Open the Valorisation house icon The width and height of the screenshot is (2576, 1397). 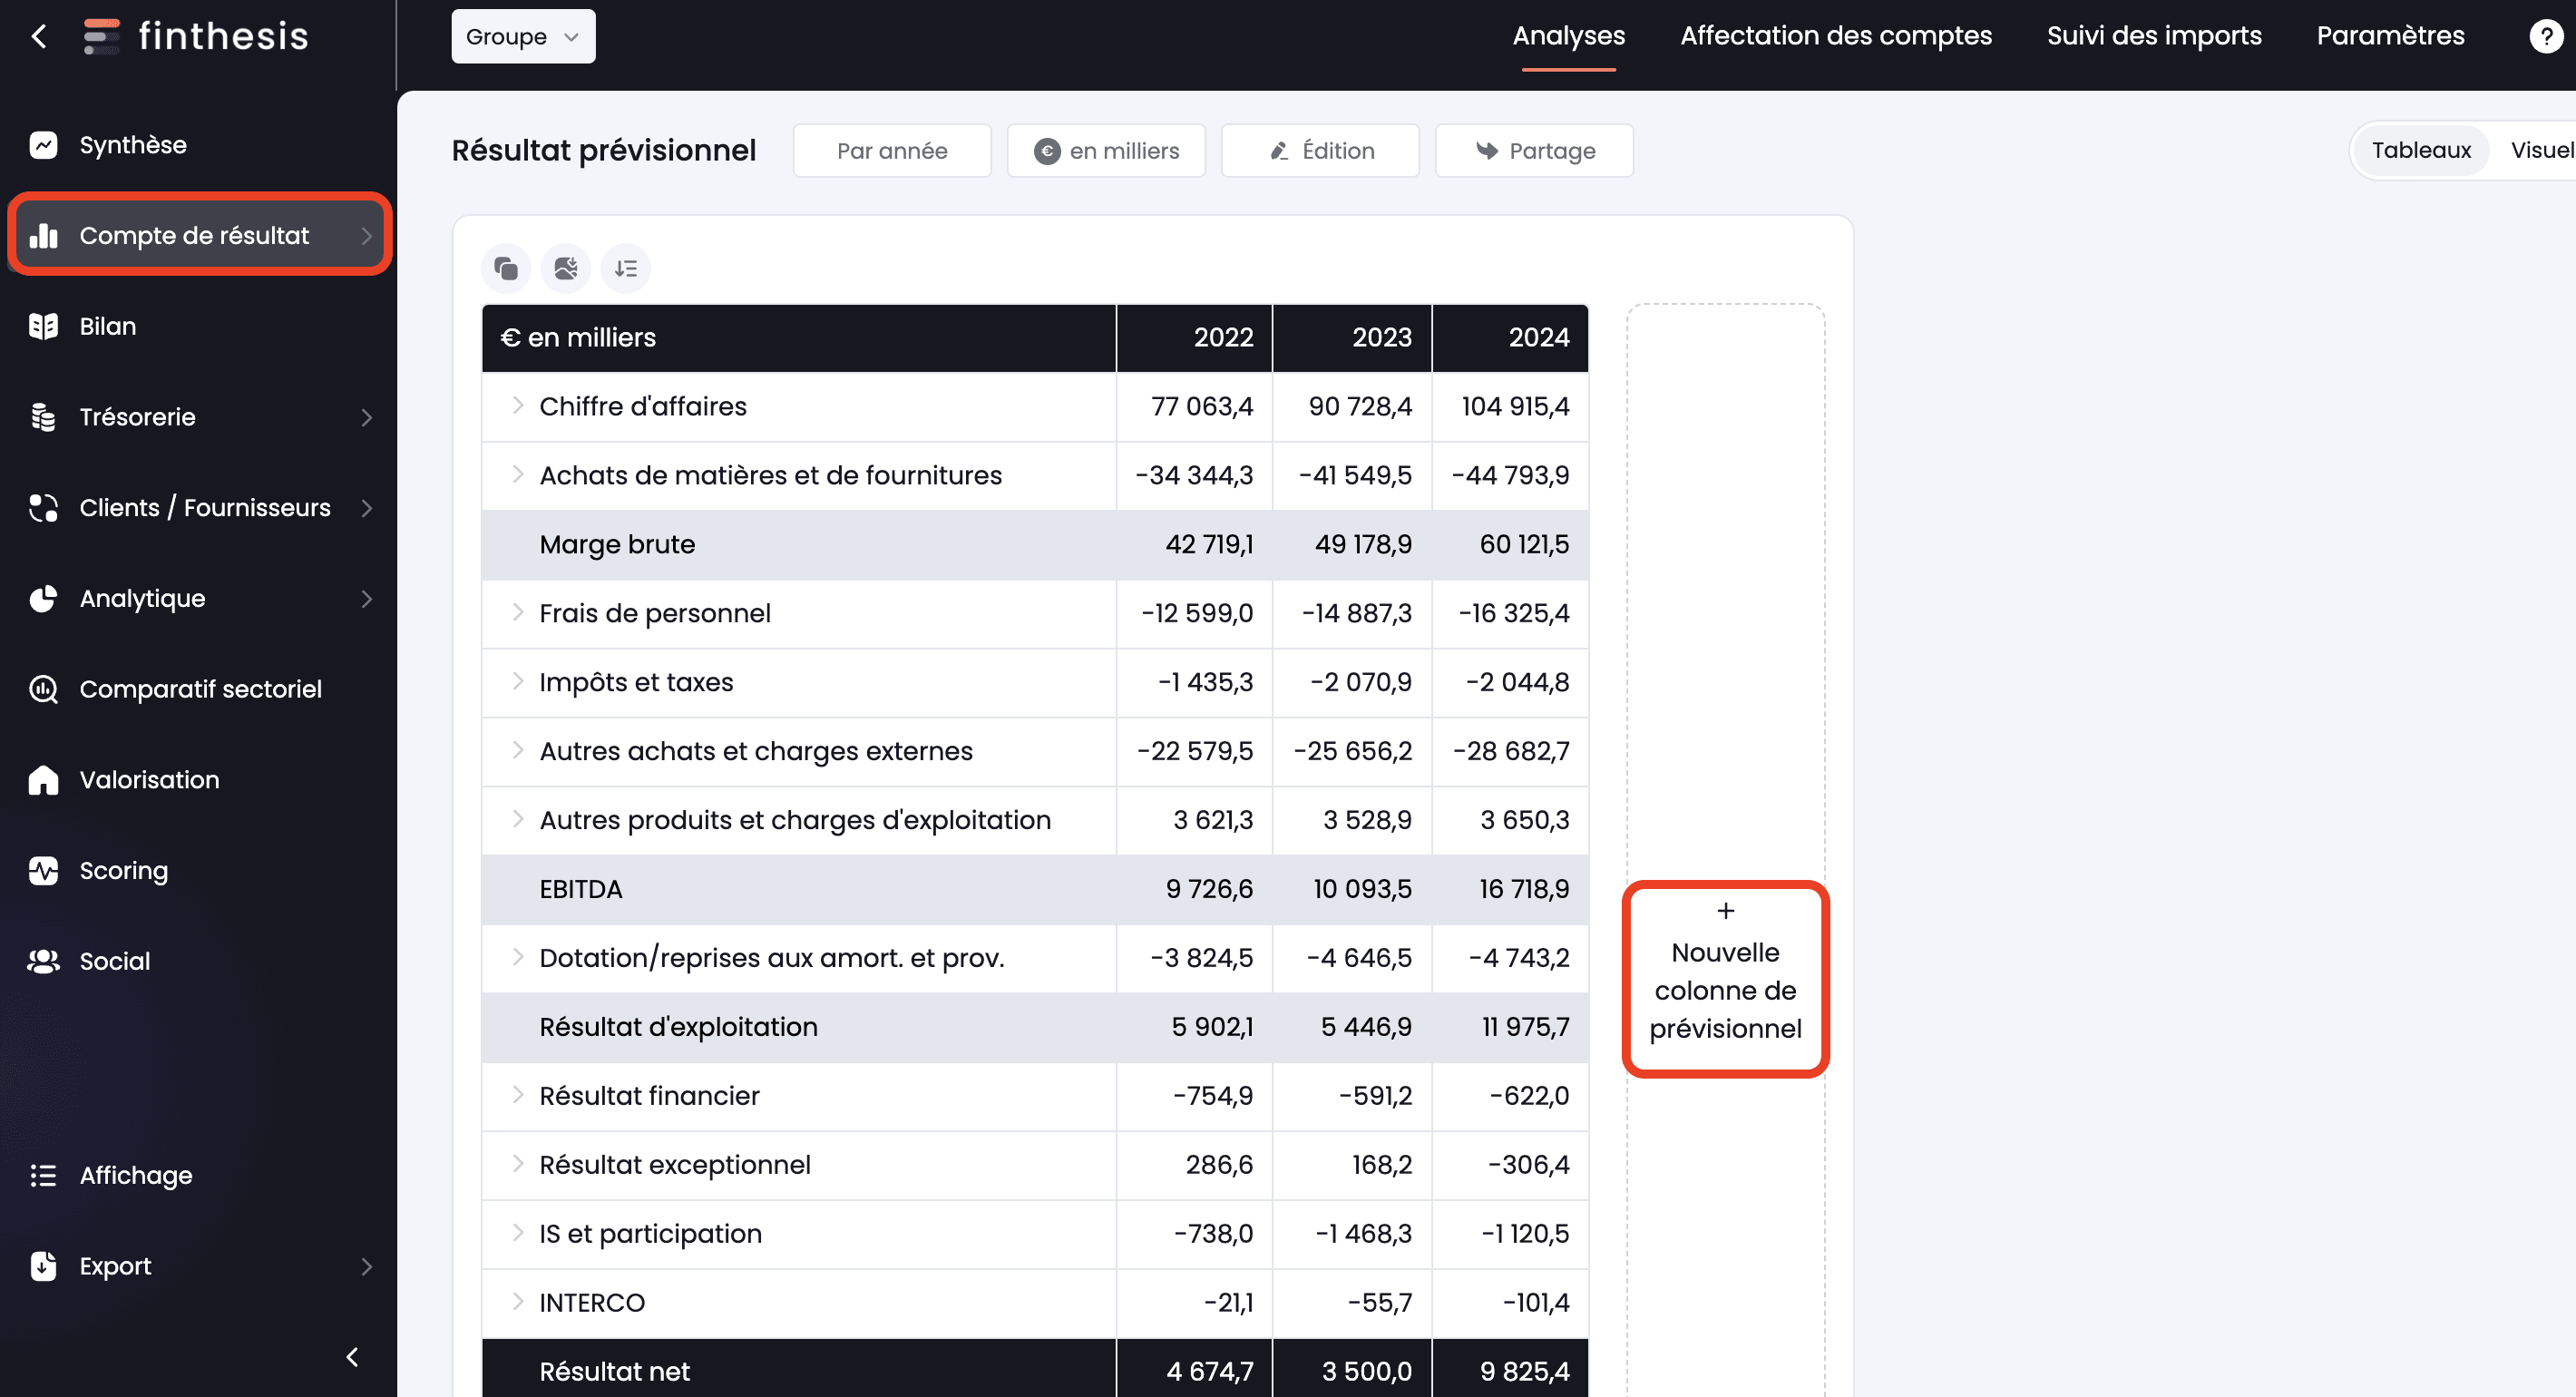(43, 780)
